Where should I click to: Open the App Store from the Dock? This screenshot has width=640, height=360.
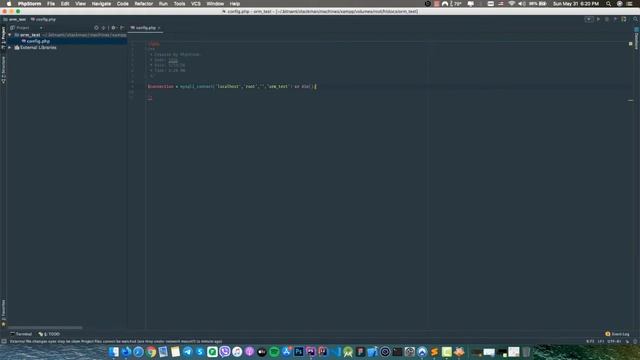click(287, 351)
